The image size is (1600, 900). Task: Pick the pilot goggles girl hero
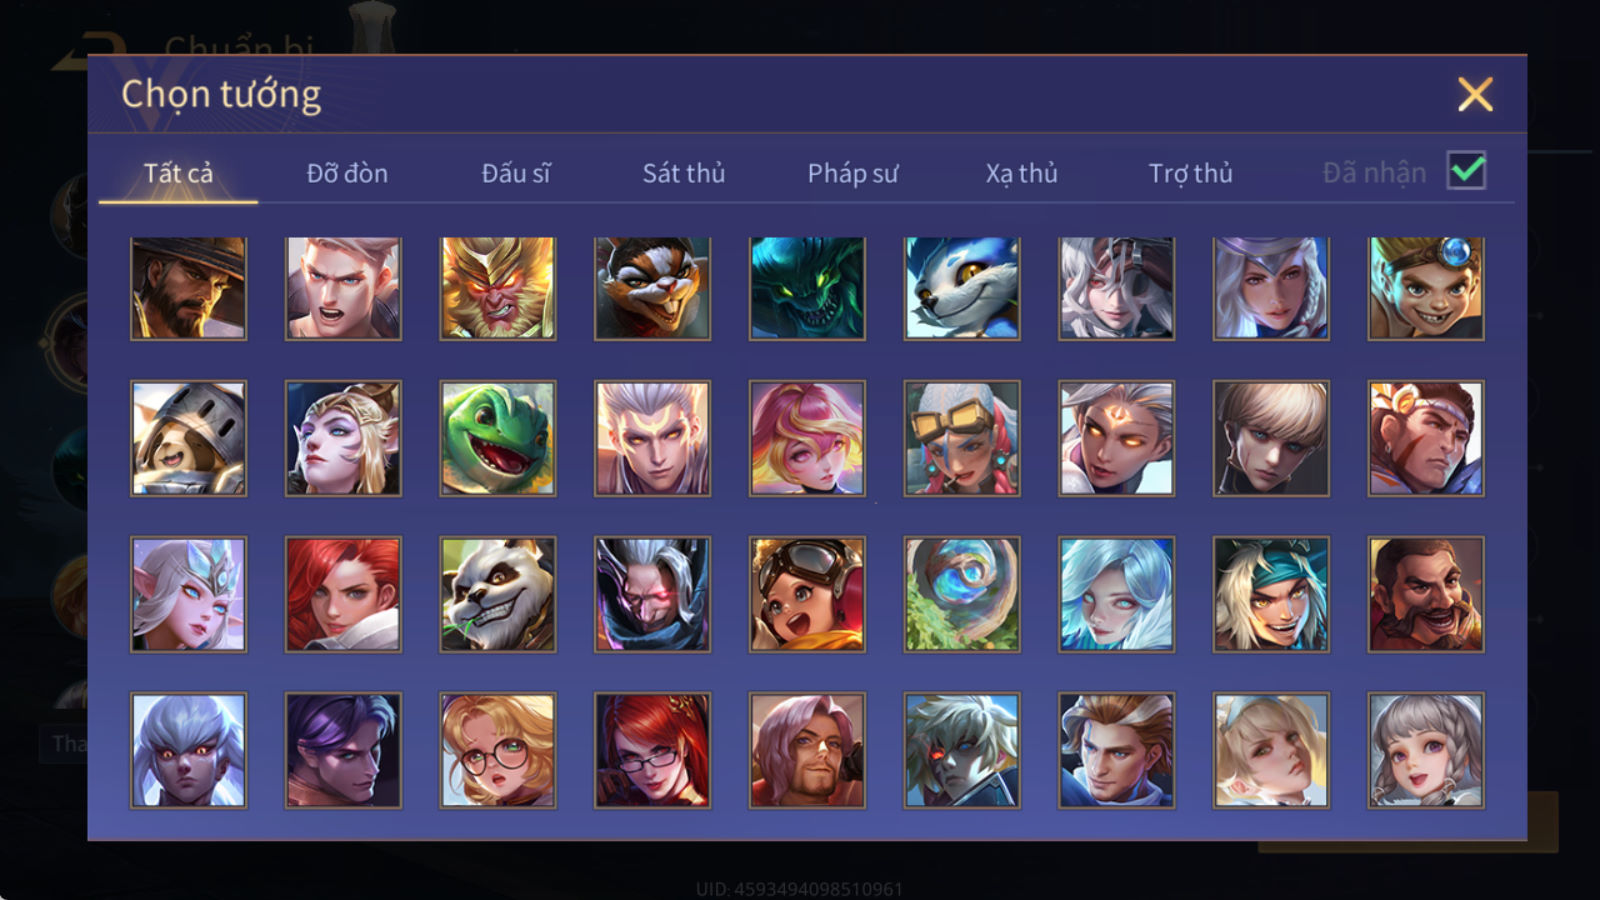[x=807, y=594]
